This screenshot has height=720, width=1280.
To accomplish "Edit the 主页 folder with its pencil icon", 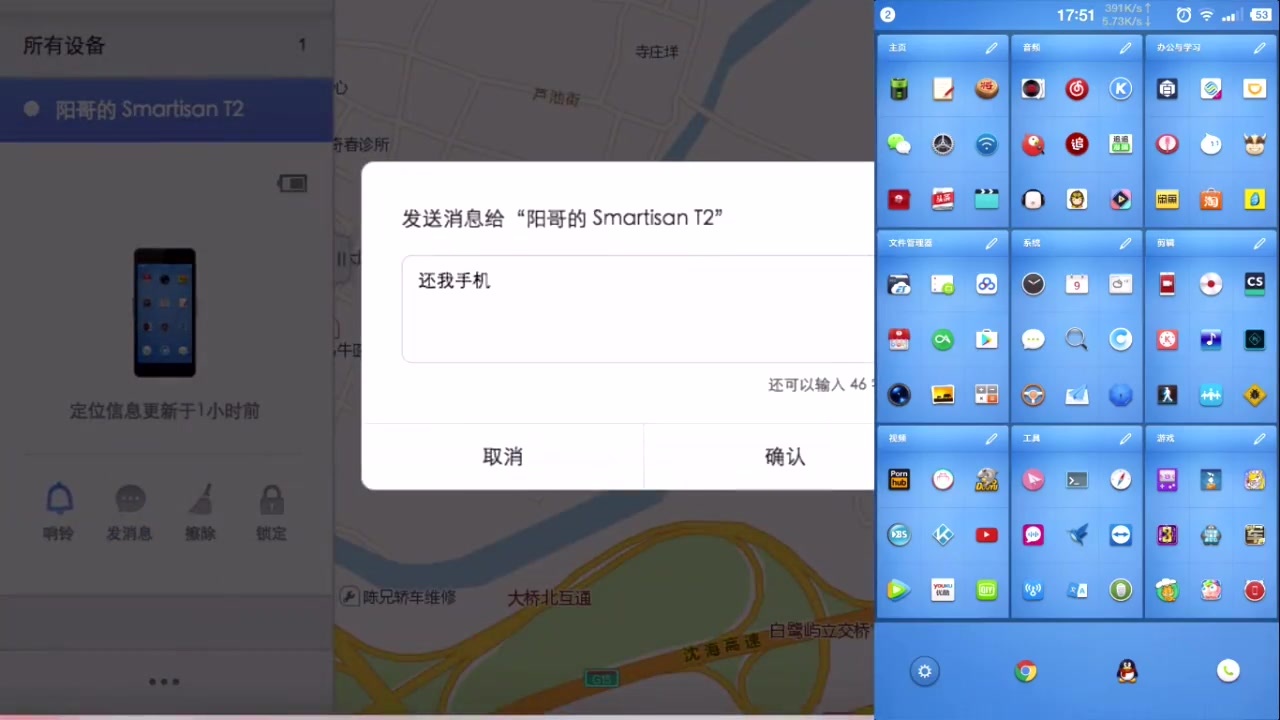I will [991, 48].
